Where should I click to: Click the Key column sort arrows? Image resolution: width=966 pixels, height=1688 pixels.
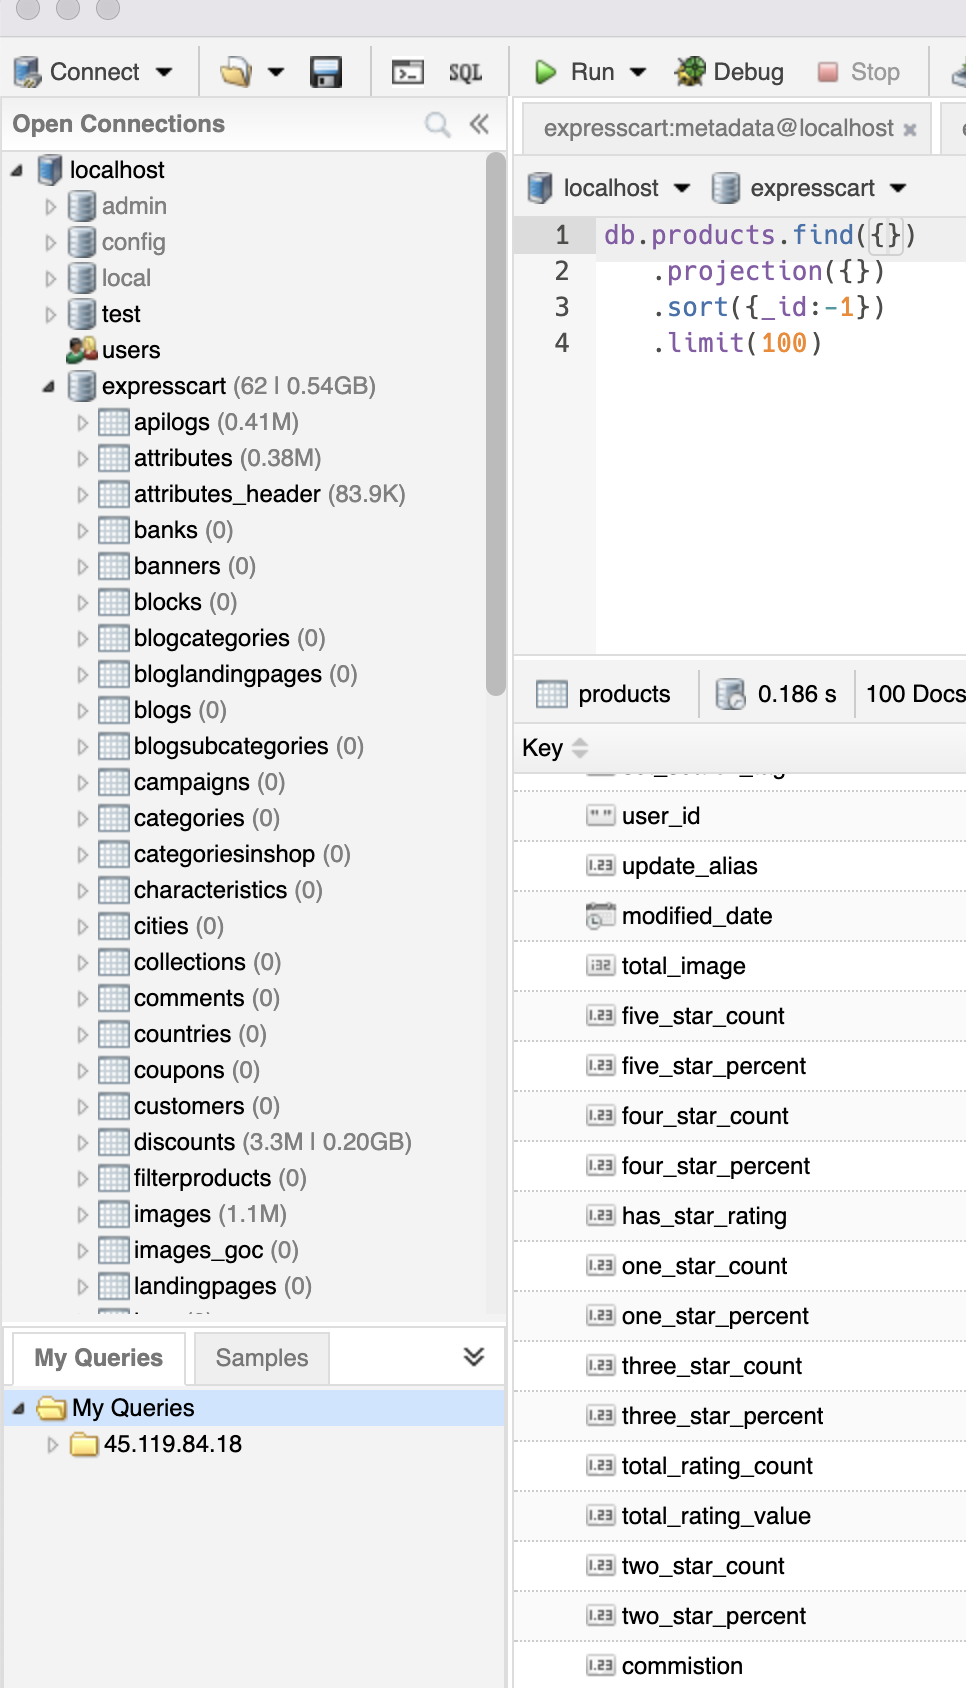coord(580,748)
